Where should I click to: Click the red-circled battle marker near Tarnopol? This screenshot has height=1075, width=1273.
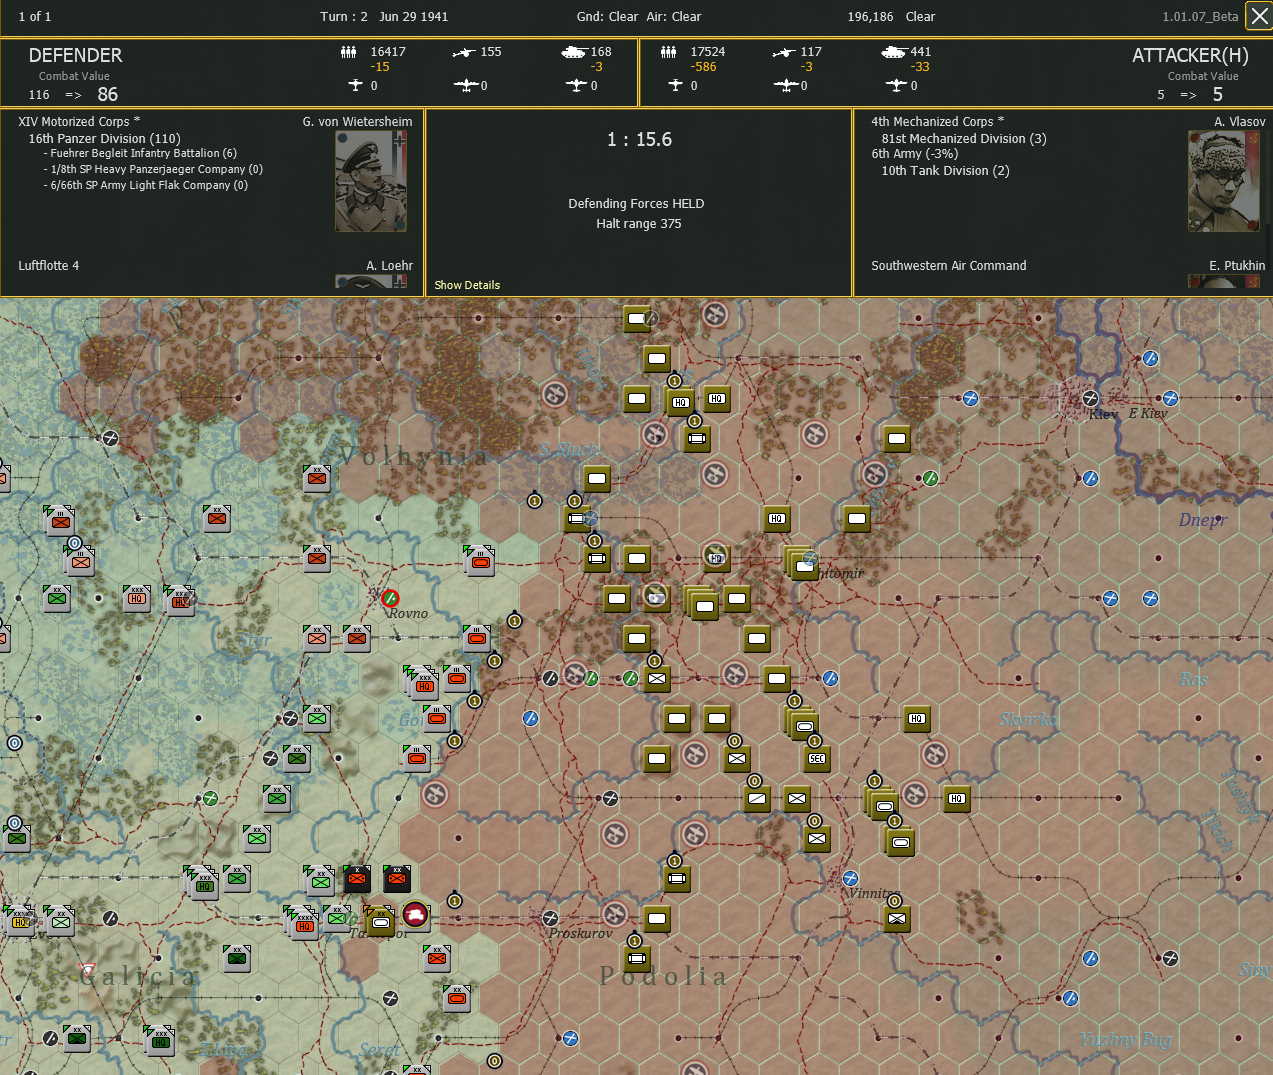point(415,914)
